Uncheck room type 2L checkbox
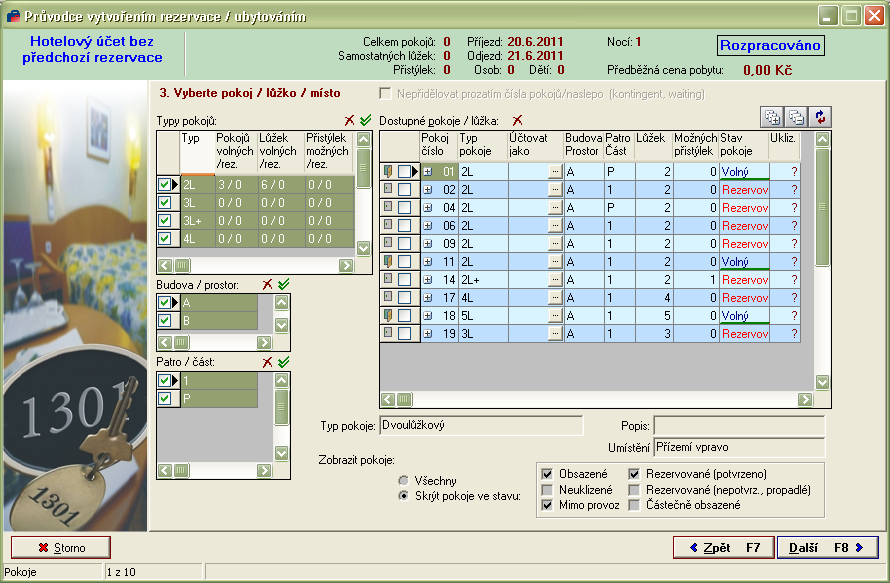890x583 pixels. click(x=165, y=184)
